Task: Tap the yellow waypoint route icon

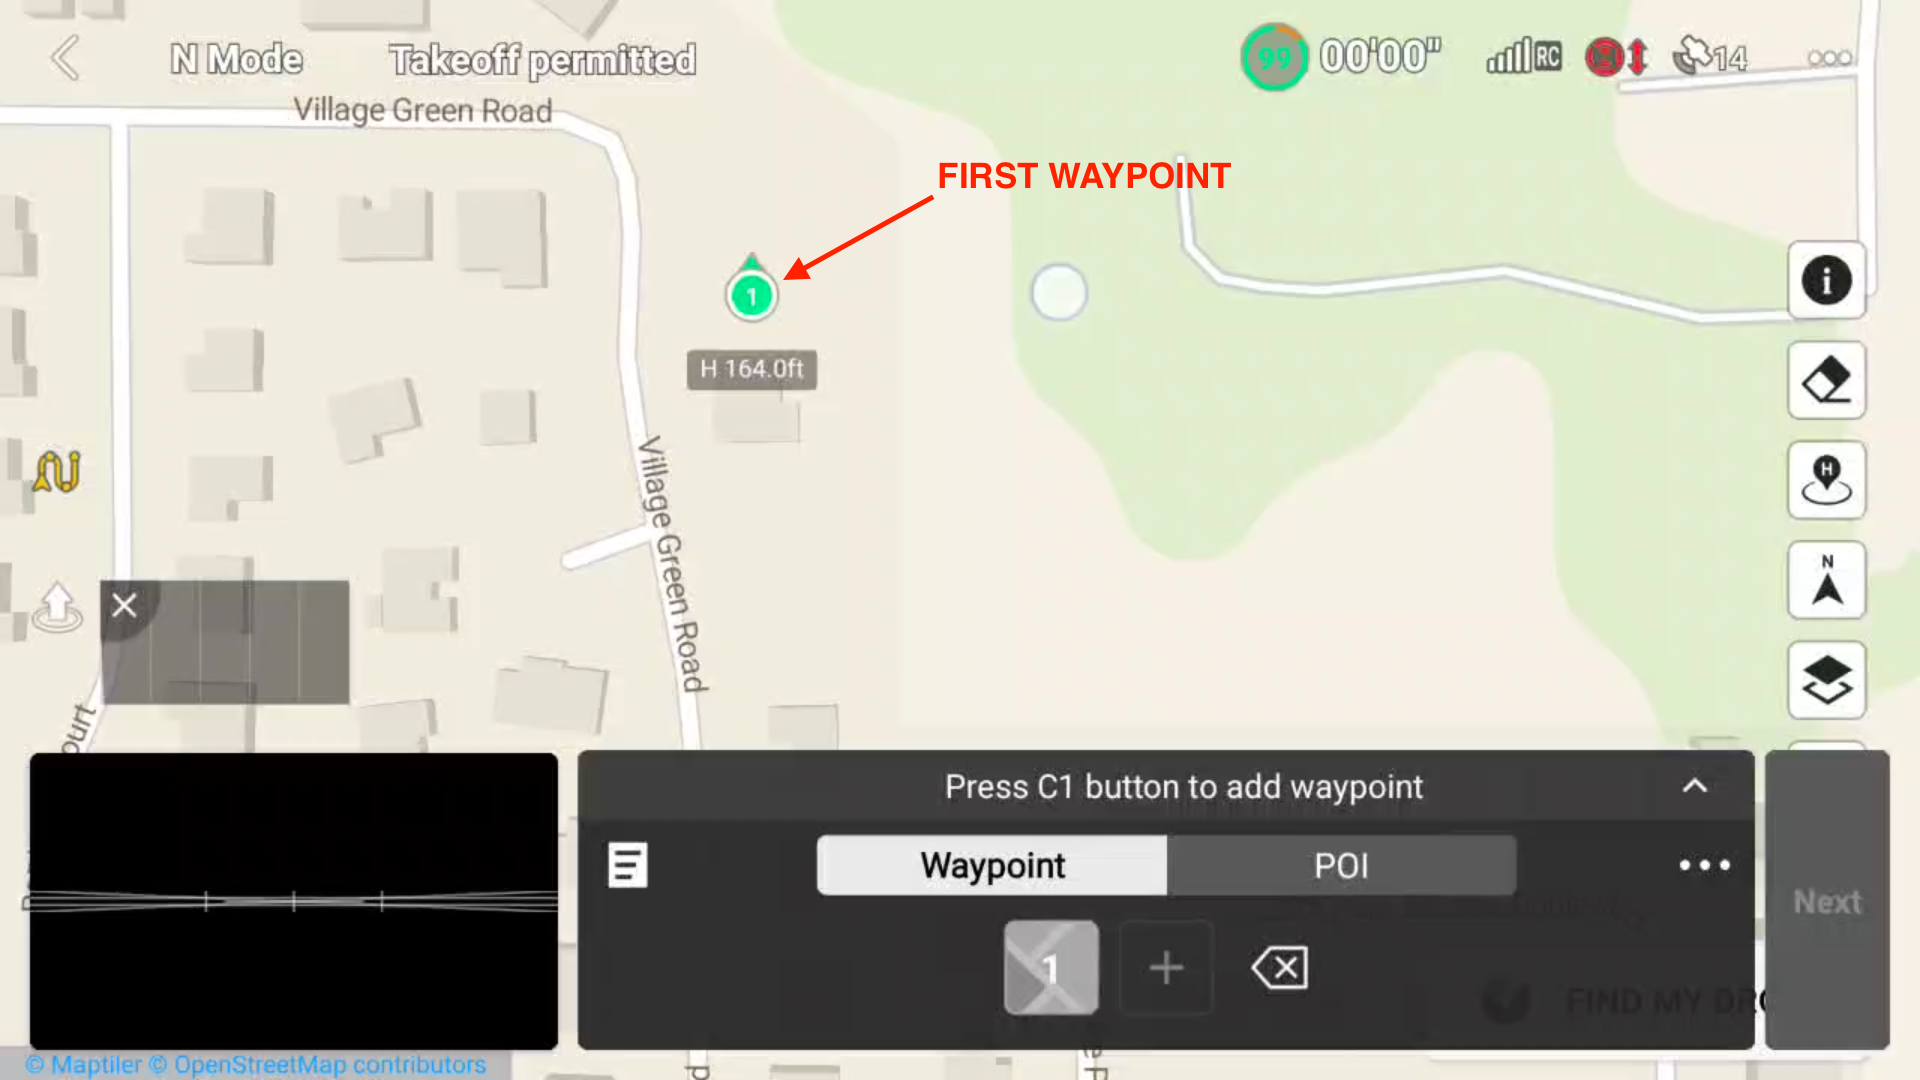Action: 57,471
